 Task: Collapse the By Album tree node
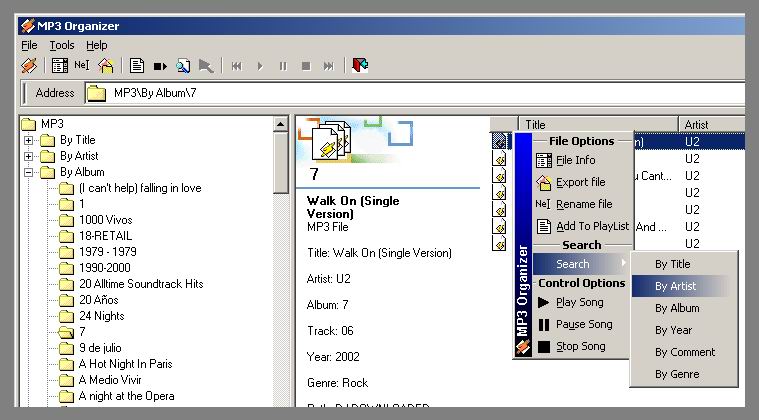[29, 172]
